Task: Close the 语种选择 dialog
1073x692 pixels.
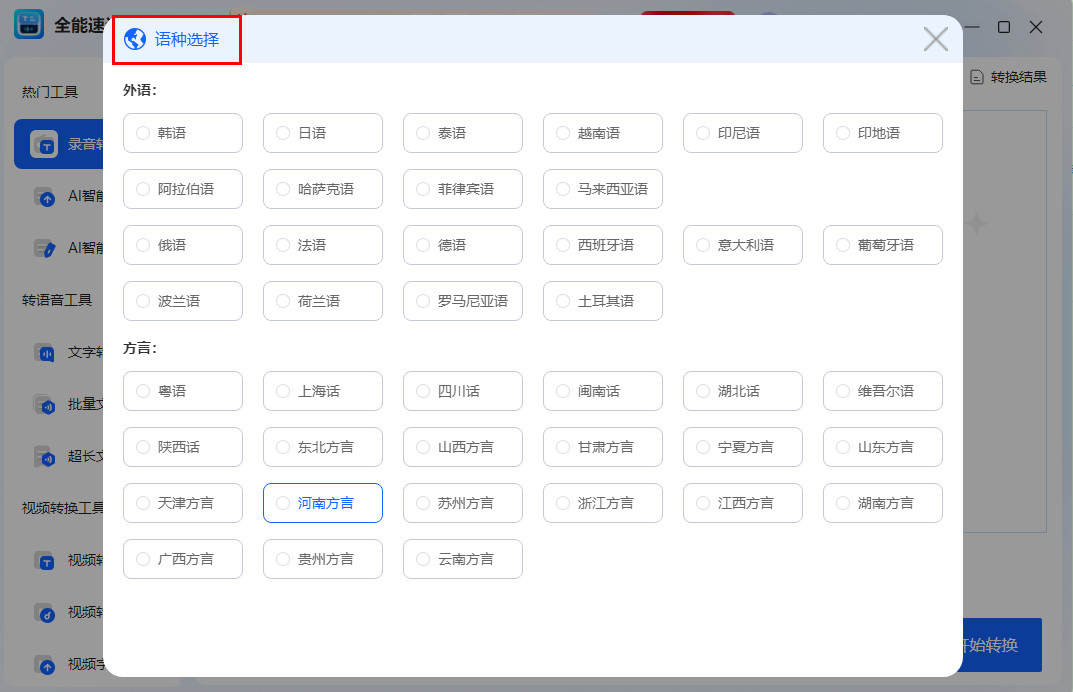Action: (x=936, y=40)
